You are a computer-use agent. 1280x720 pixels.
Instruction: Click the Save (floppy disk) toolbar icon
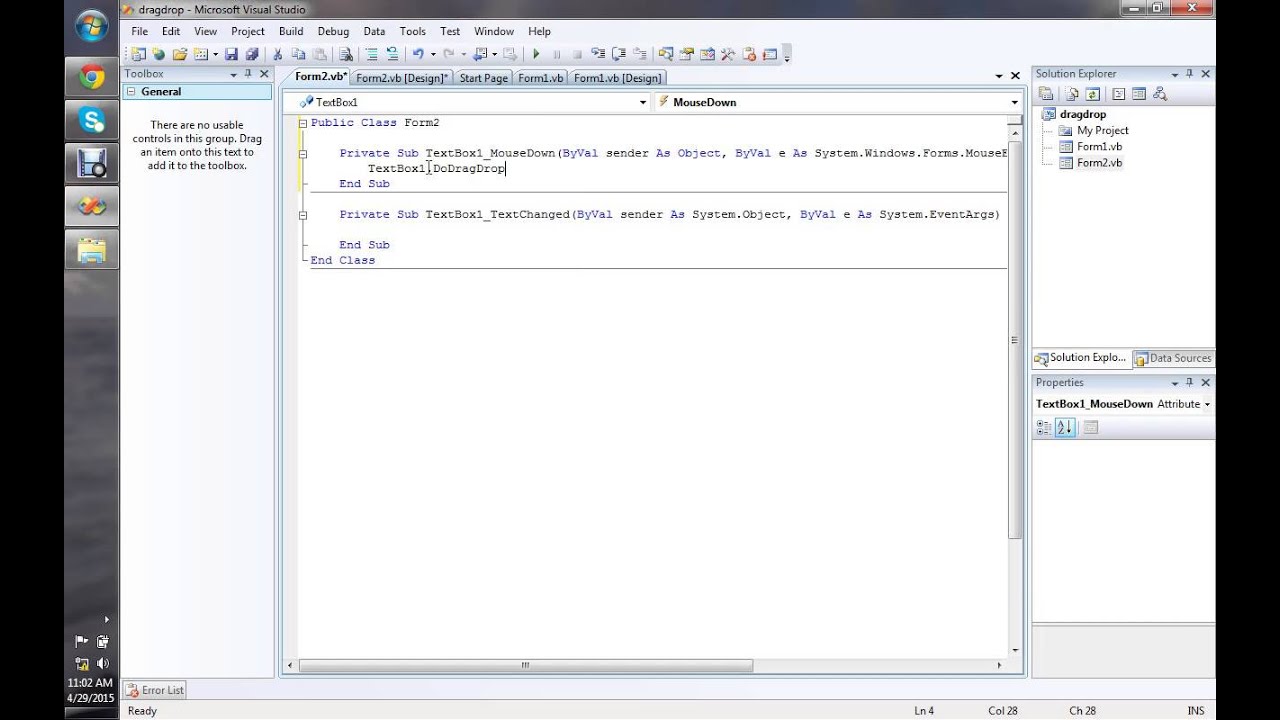[231, 55]
